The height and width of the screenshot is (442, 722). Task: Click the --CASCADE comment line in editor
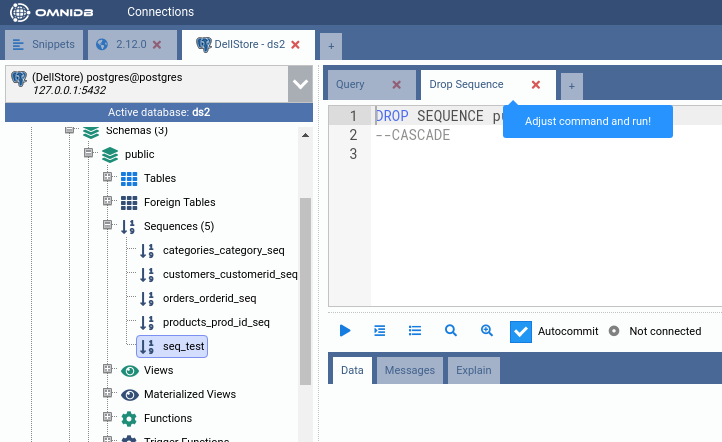[x=413, y=135]
